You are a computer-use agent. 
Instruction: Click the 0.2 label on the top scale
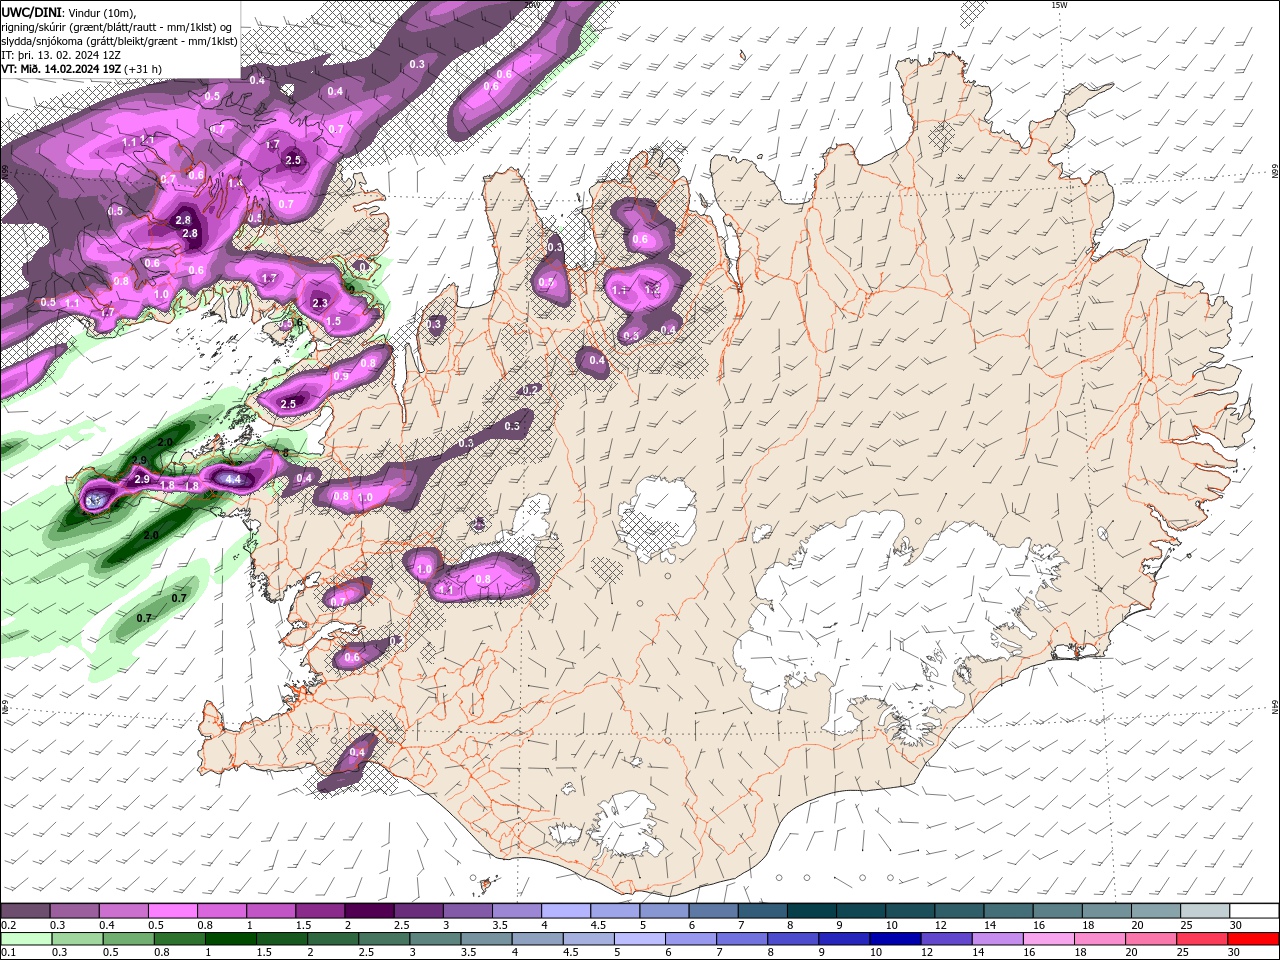[9, 924]
